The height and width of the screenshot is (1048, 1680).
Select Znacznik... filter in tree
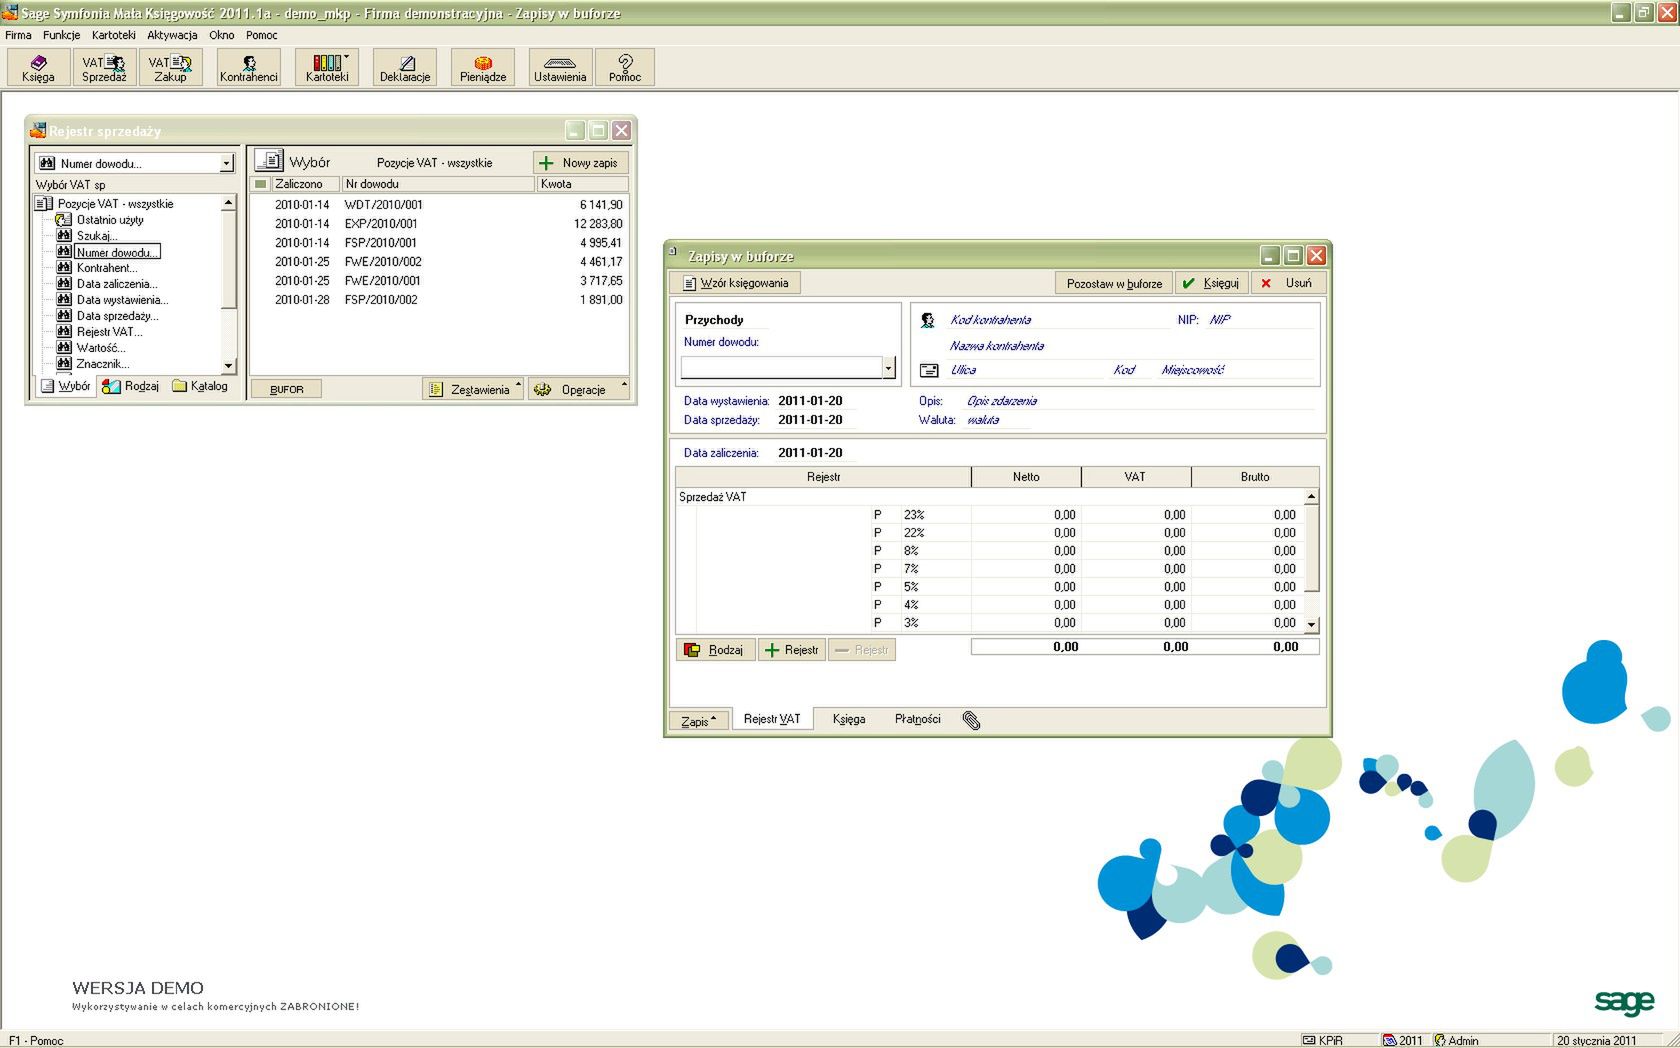pos(103,364)
